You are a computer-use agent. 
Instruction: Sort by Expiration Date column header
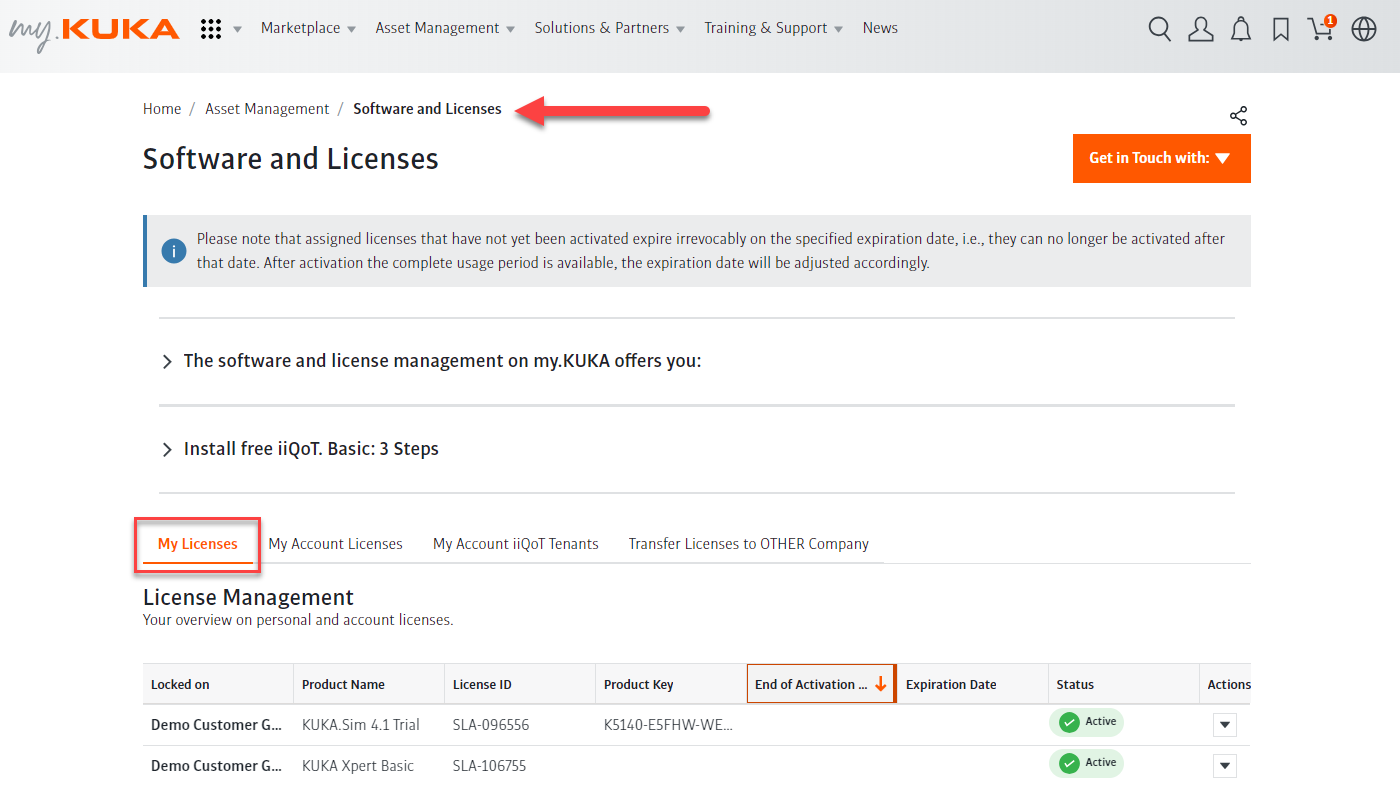(973, 684)
